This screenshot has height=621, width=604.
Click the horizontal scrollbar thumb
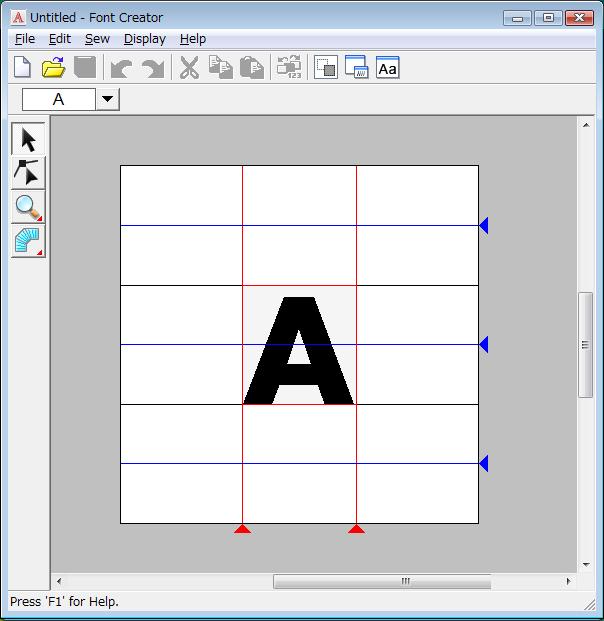tap(382, 581)
